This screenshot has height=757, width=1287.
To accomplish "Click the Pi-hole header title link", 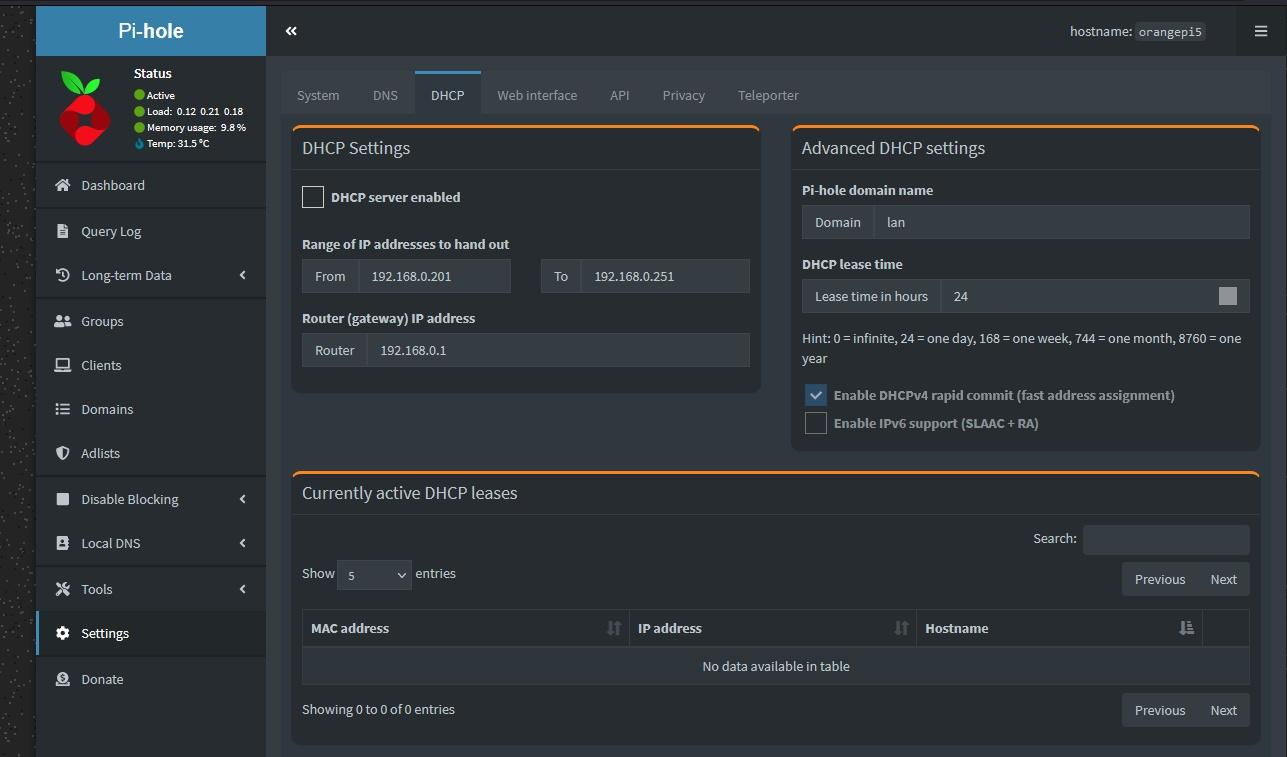I will [x=151, y=31].
